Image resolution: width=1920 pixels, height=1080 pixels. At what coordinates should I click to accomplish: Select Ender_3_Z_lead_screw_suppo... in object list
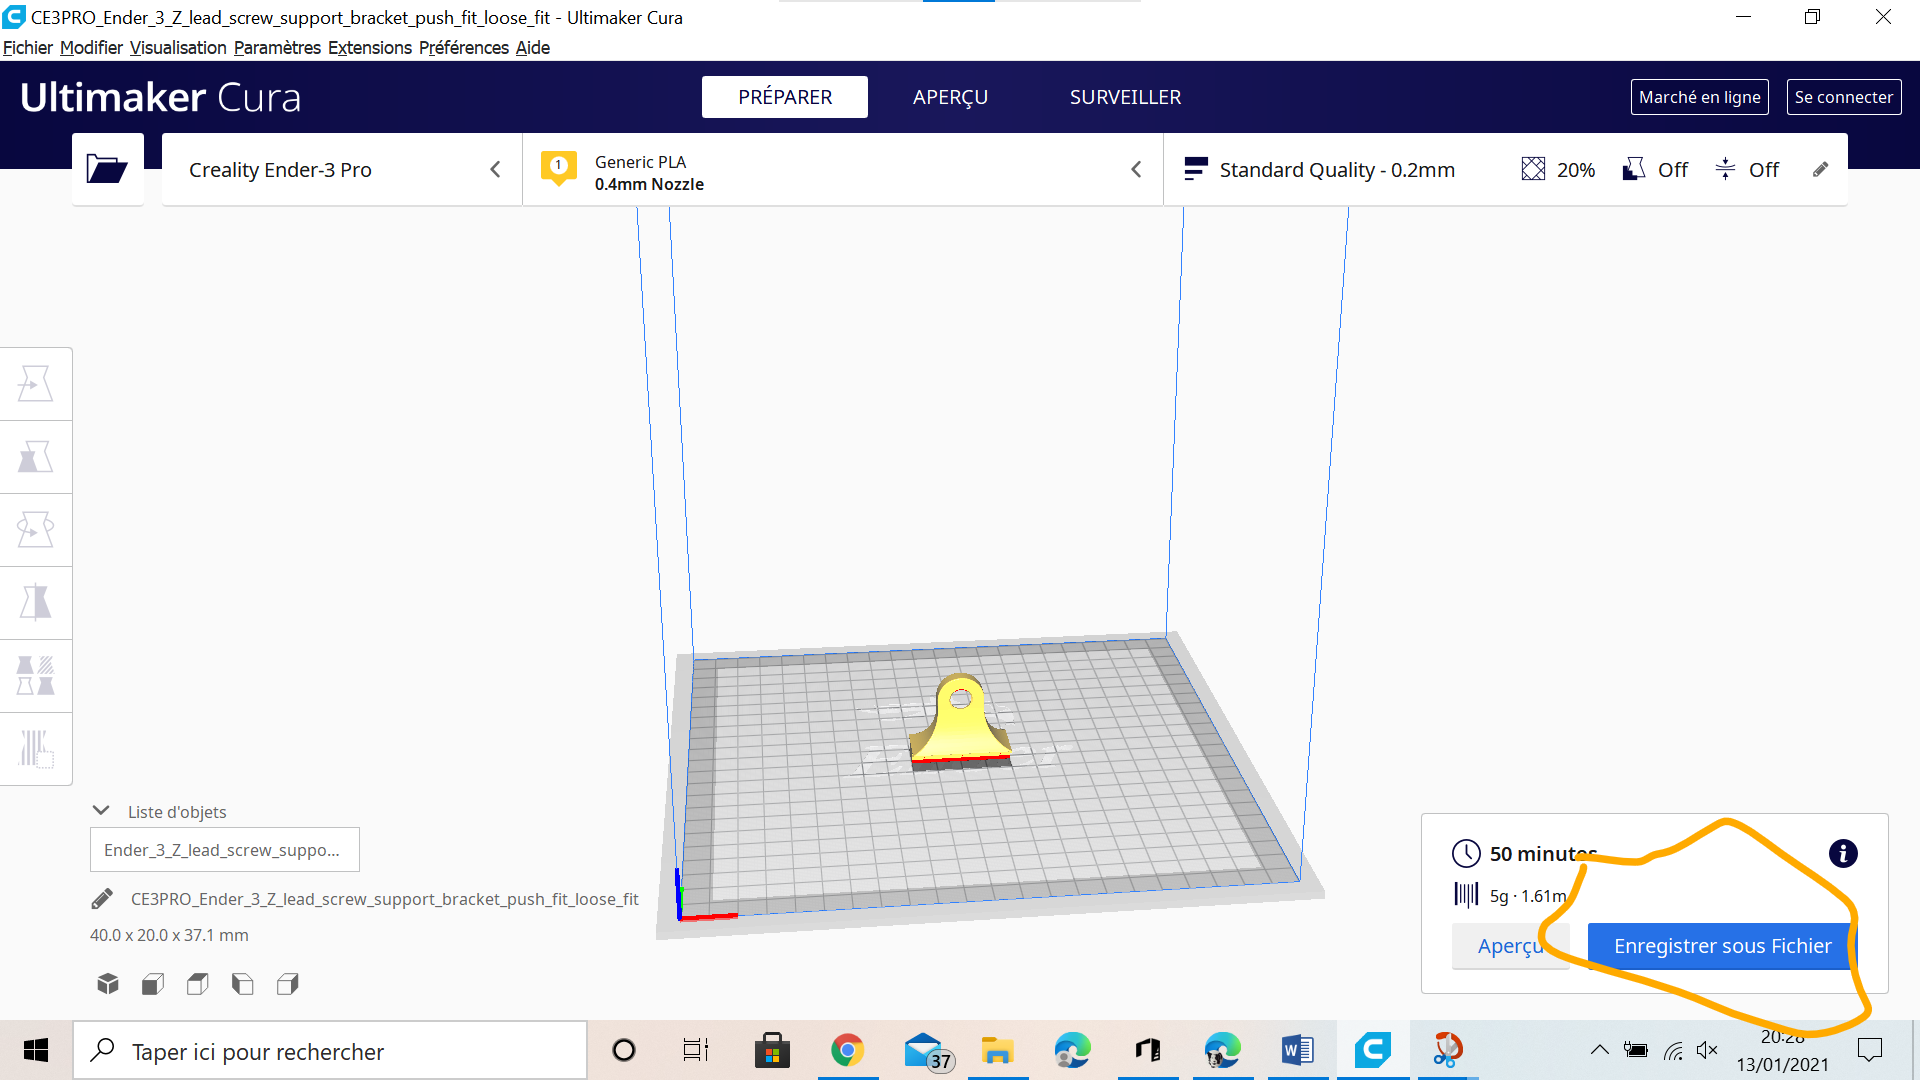(x=224, y=850)
